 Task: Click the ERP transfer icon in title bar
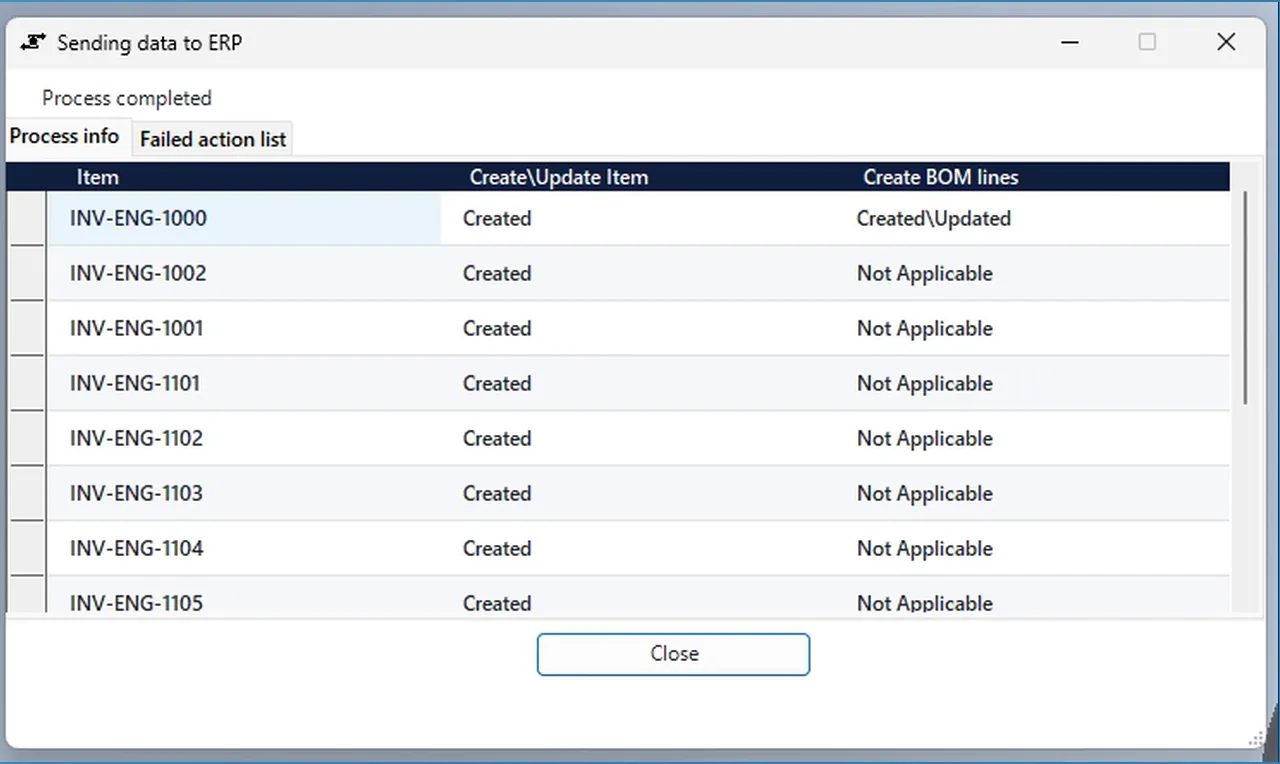pyautogui.click(x=33, y=43)
